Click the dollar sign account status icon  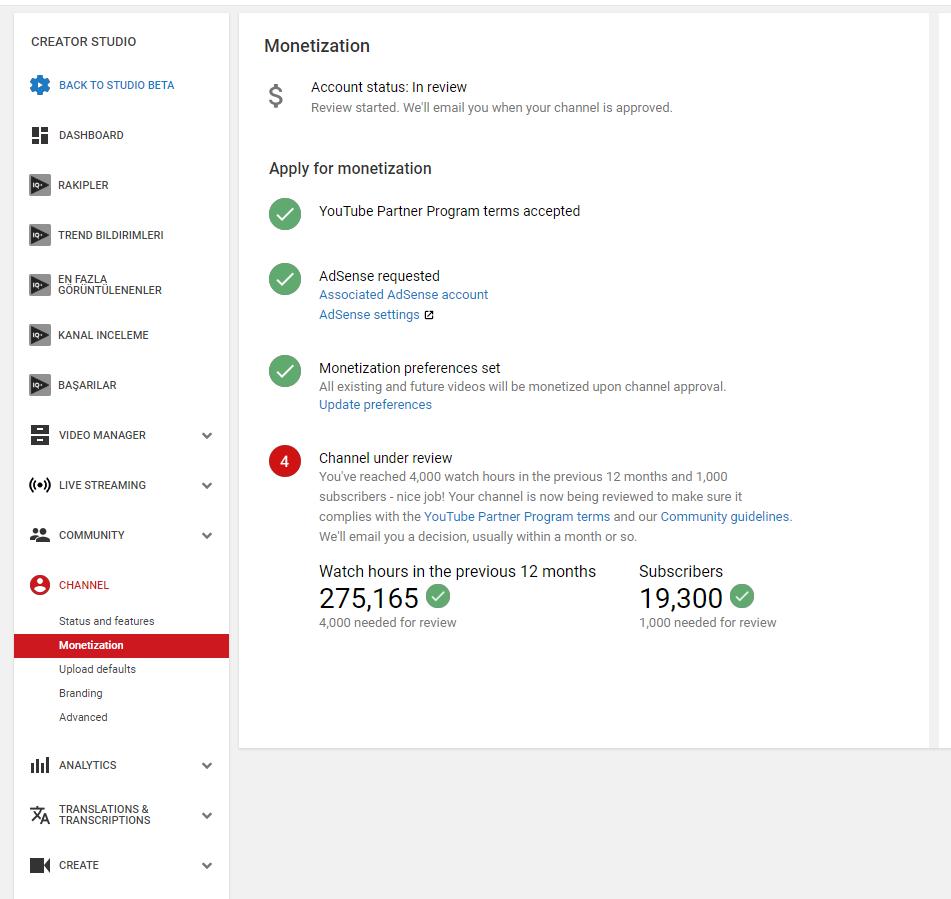tap(276, 96)
